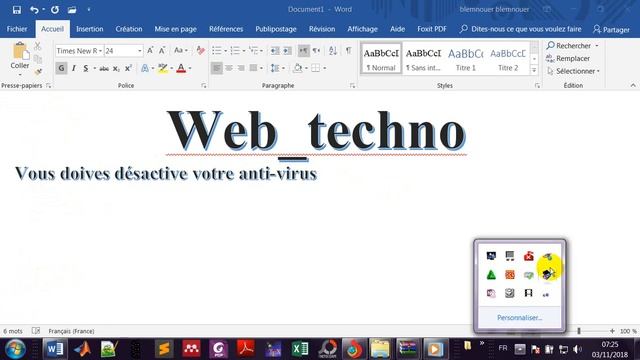Sort with the A-Z sort icon
640x360 pixels.
point(333,51)
